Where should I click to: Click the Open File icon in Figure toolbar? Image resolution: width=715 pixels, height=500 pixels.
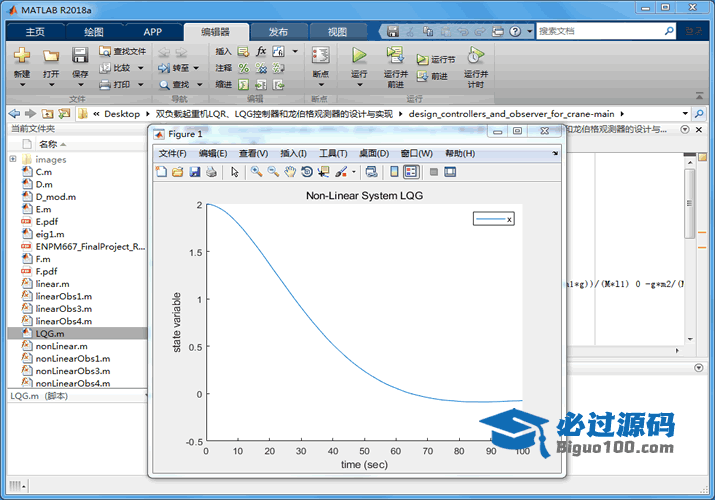click(178, 172)
